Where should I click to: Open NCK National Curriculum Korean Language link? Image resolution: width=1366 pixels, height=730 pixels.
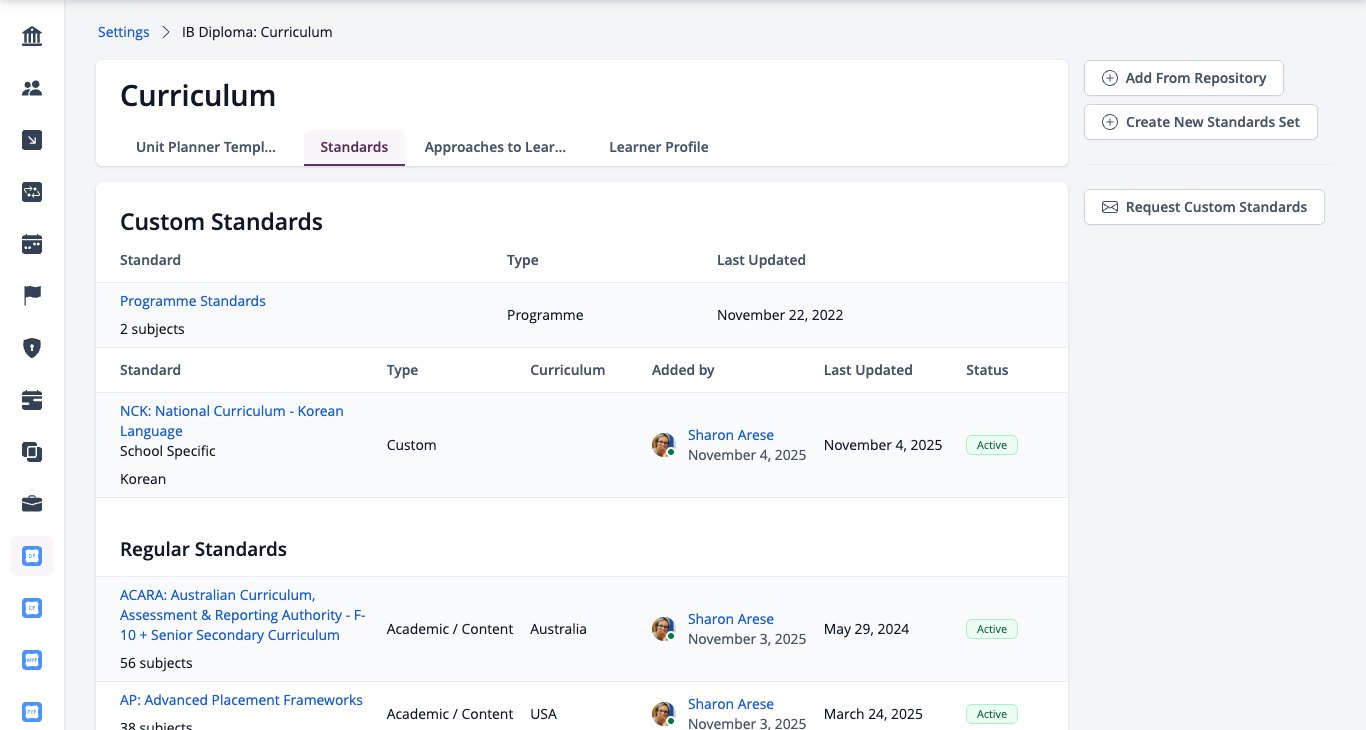click(x=232, y=421)
